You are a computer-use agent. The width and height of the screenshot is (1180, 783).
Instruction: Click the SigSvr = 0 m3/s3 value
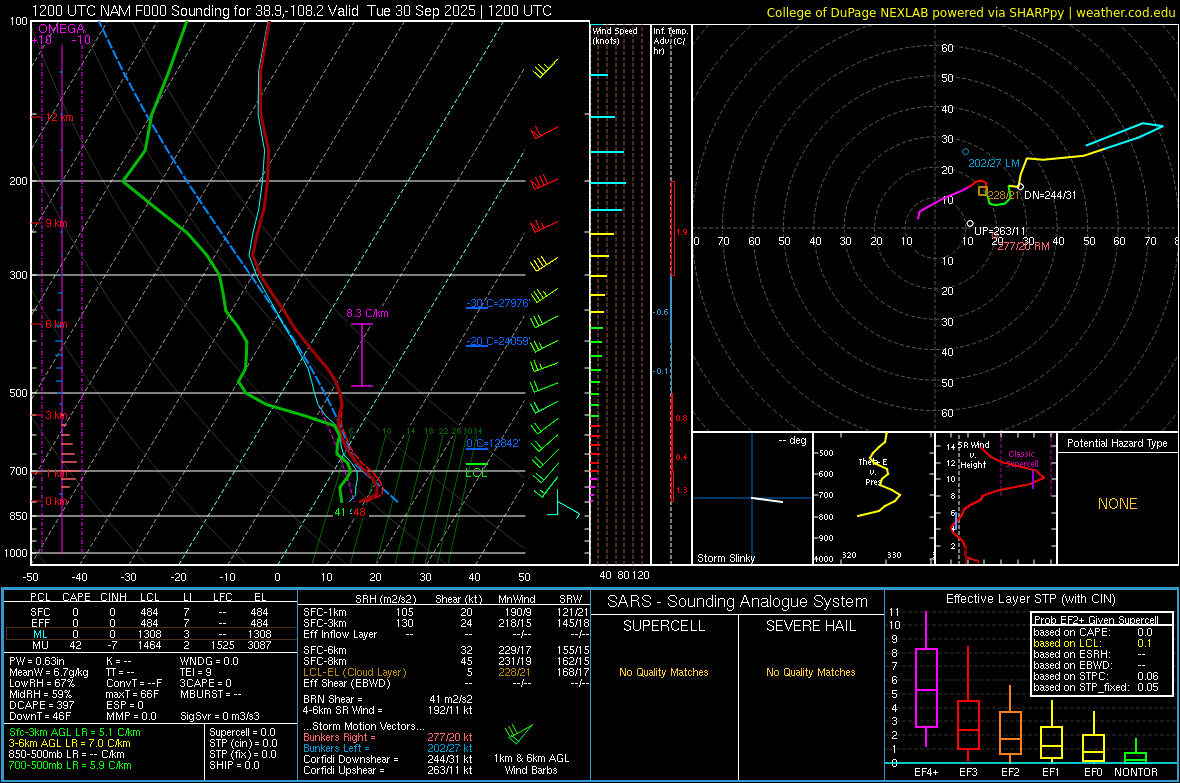tap(220, 716)
